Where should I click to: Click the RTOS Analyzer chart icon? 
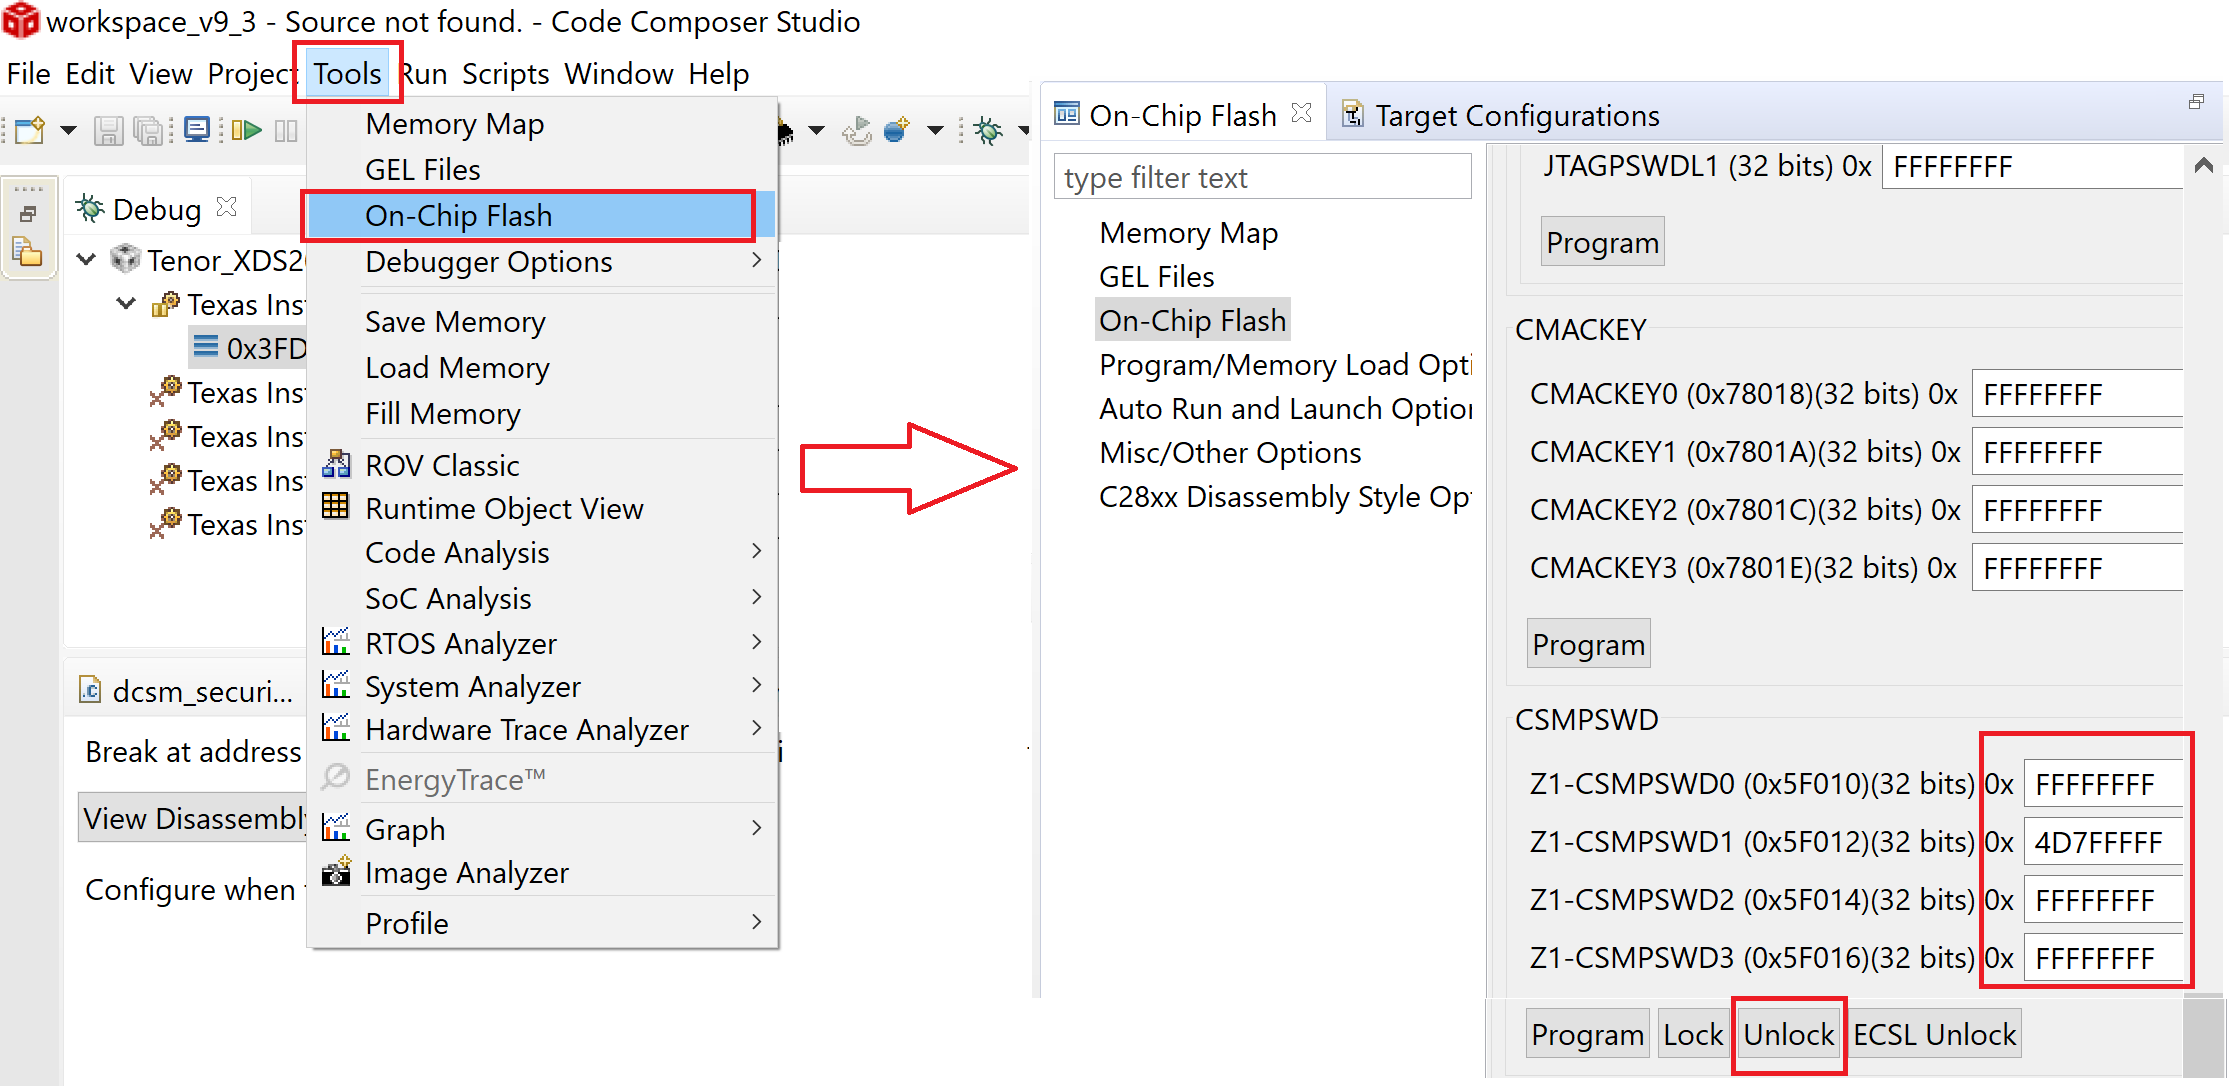pyautogui.click(x=336, y=641)
